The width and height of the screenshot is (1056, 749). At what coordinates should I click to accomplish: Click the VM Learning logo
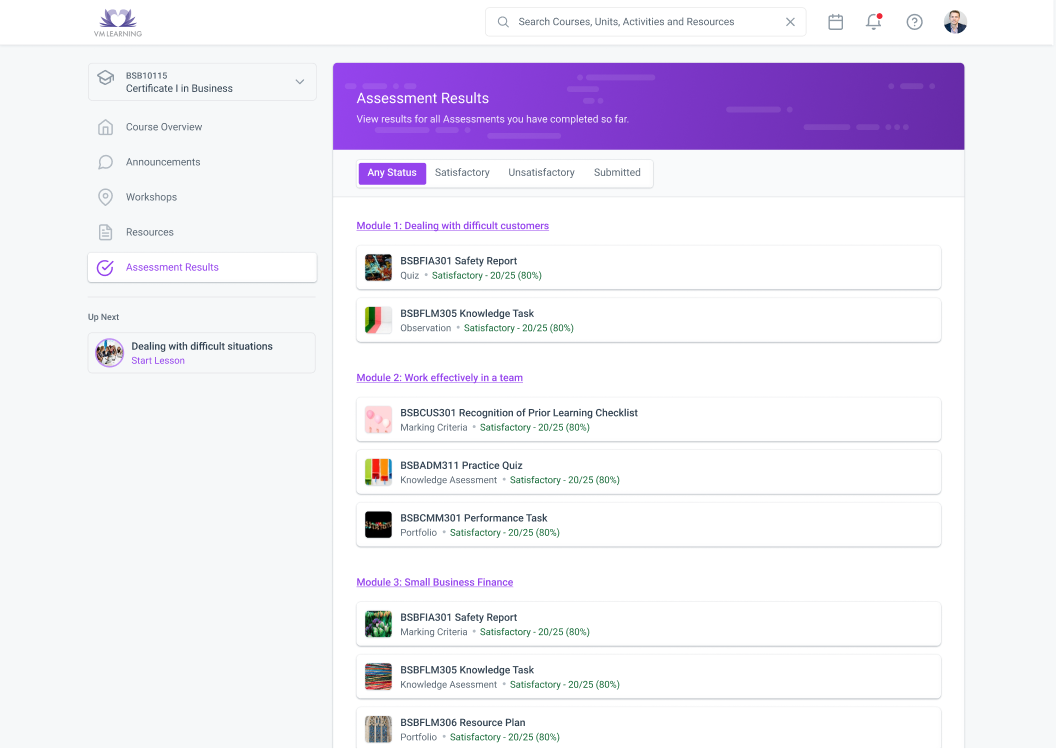click(x=119, y=21)
